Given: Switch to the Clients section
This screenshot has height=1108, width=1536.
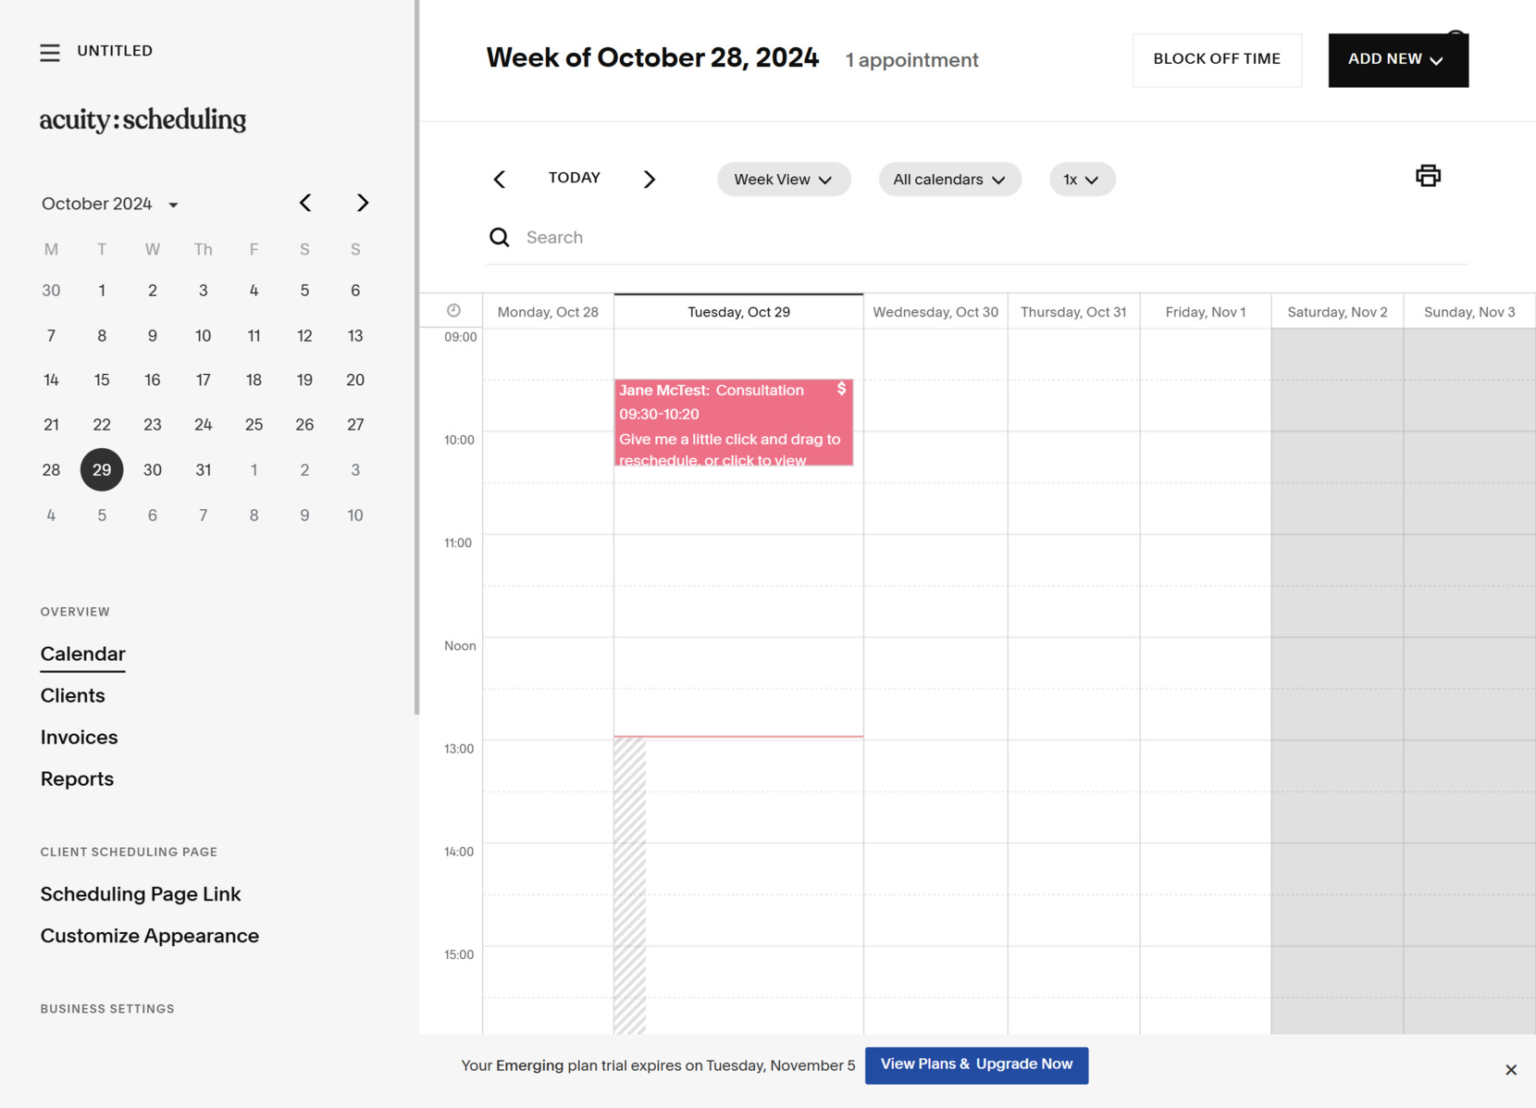Looking at the screenshot, I should (72, 695).
